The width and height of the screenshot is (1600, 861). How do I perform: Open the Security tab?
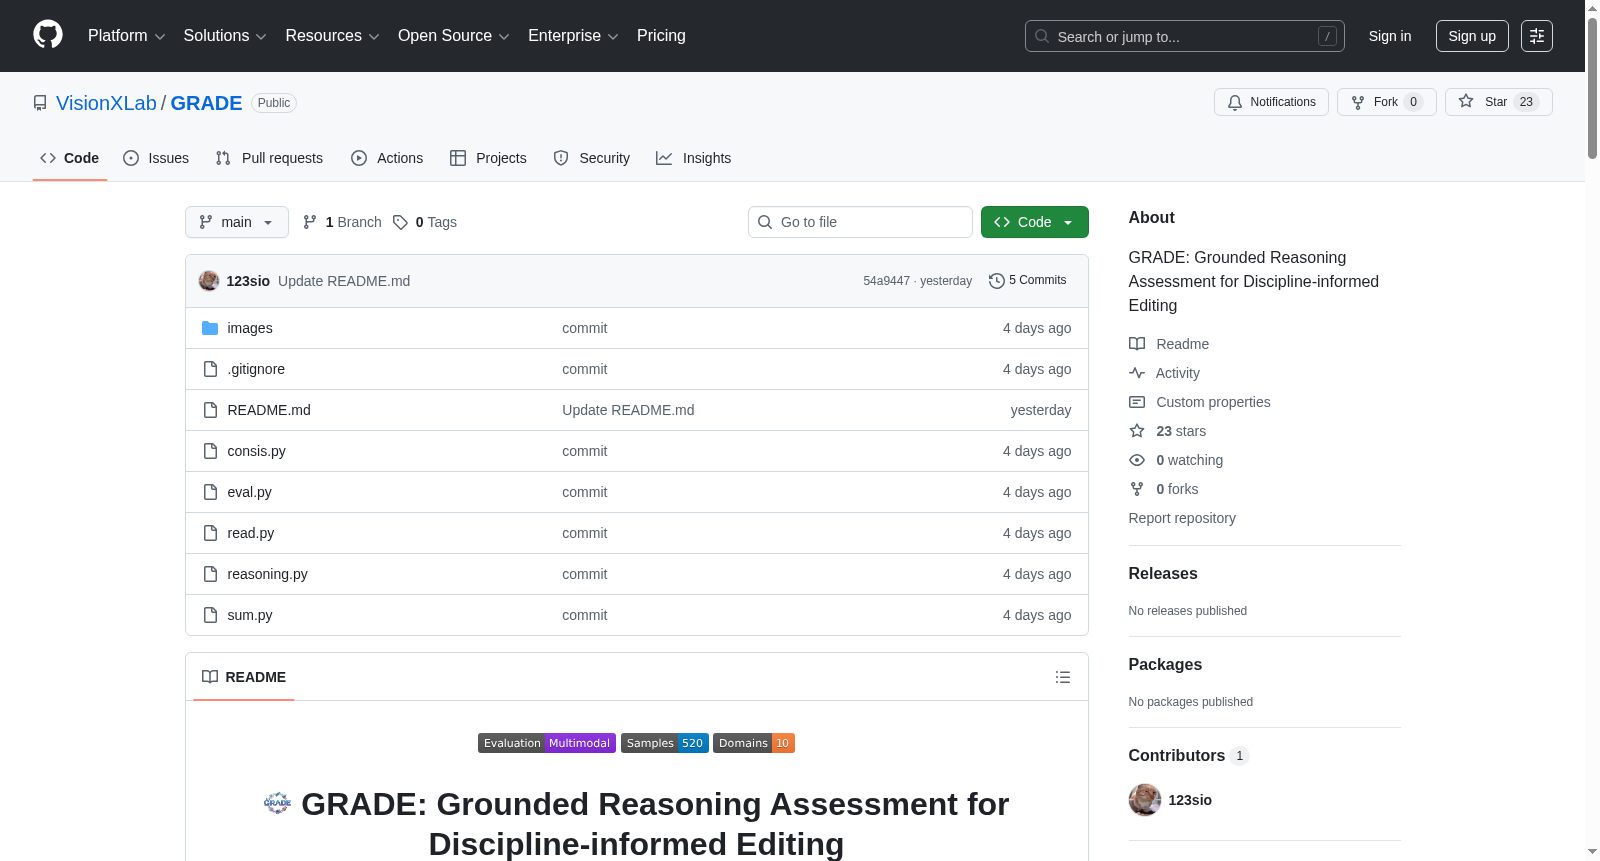coord(592,158)
